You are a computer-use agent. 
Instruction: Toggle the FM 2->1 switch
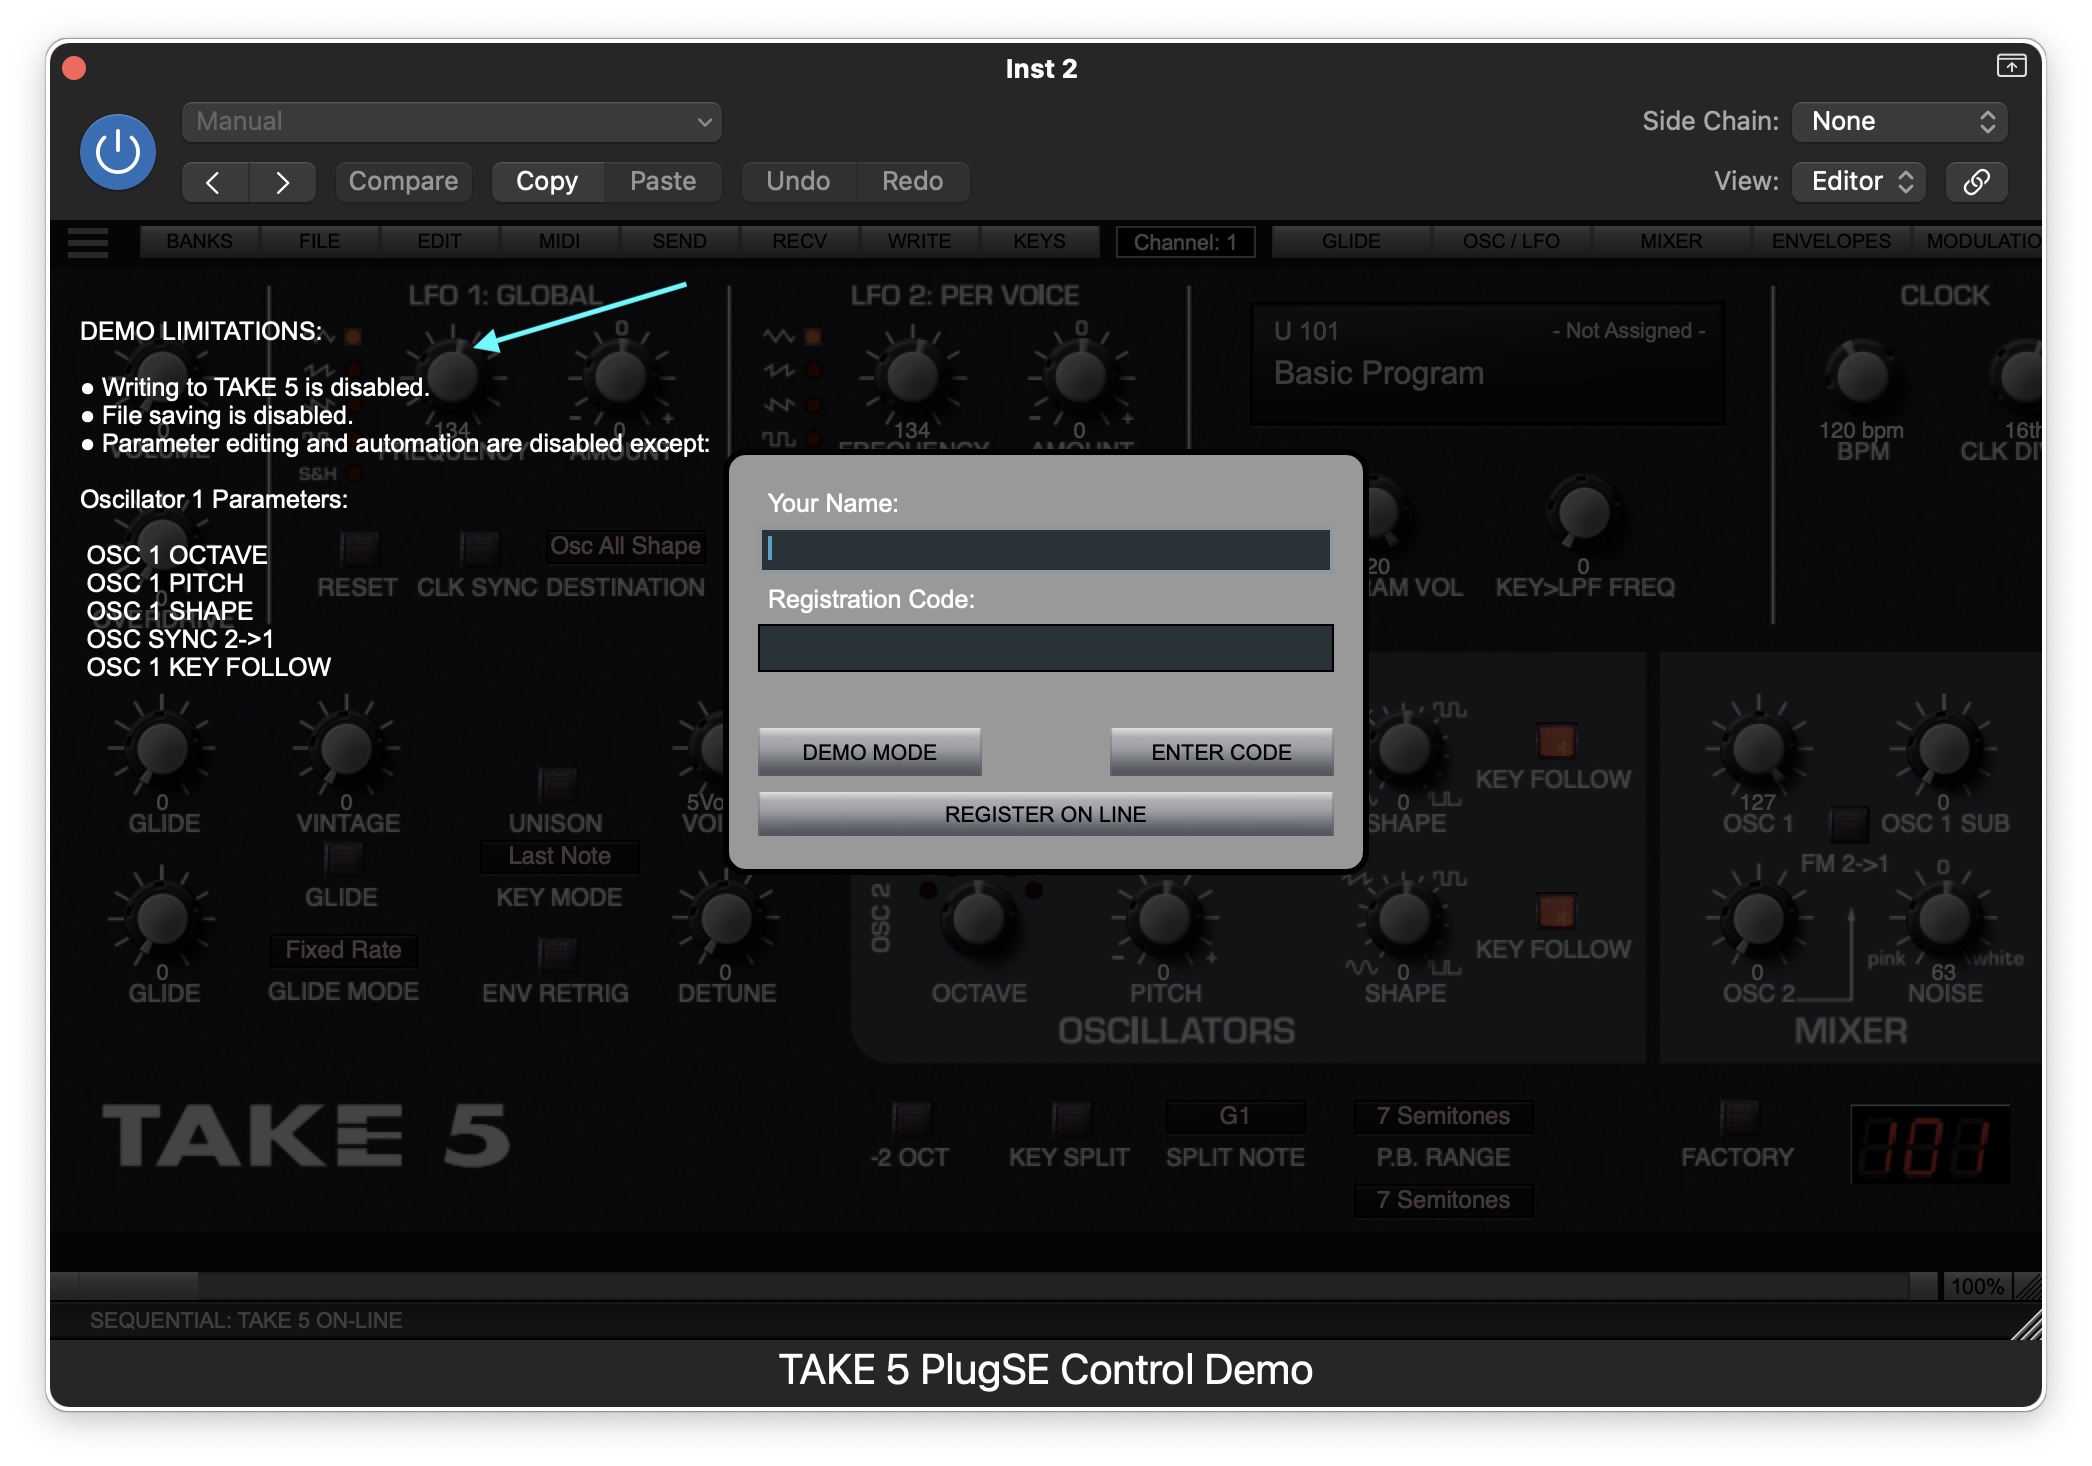click(x=1848, y=824)
